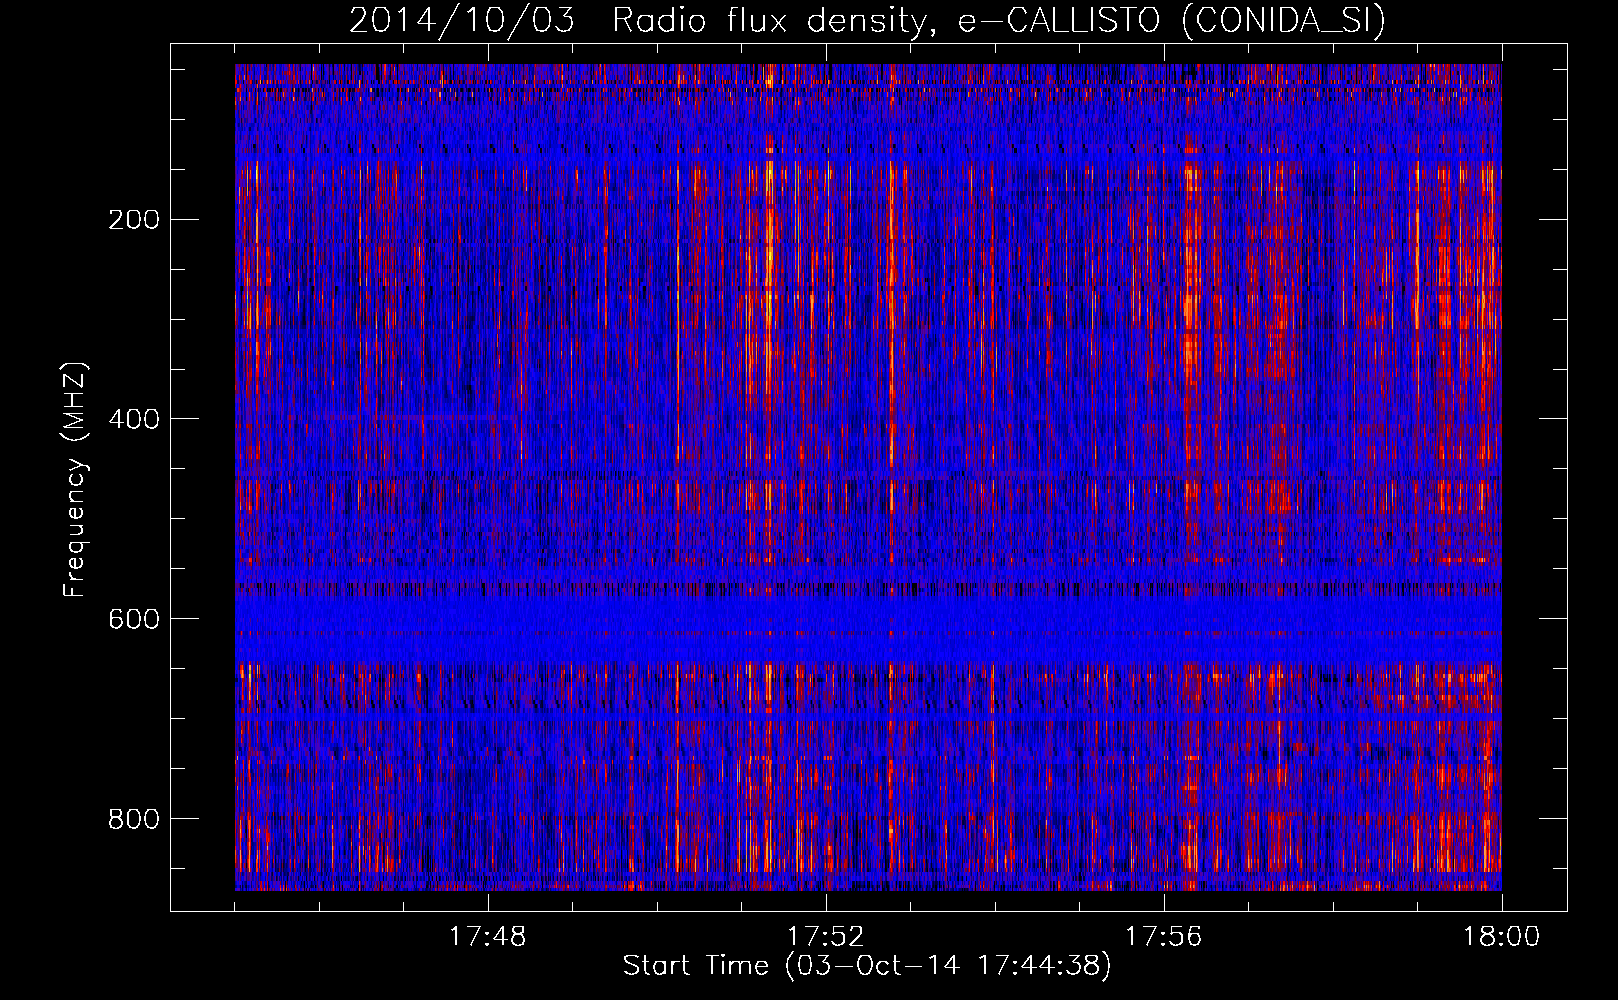This screenshot has width=1618, height=1000.
Task: Click the "Start Time (03-Oct-14 17:44:38)" label
Action: (x=867, y=966)
